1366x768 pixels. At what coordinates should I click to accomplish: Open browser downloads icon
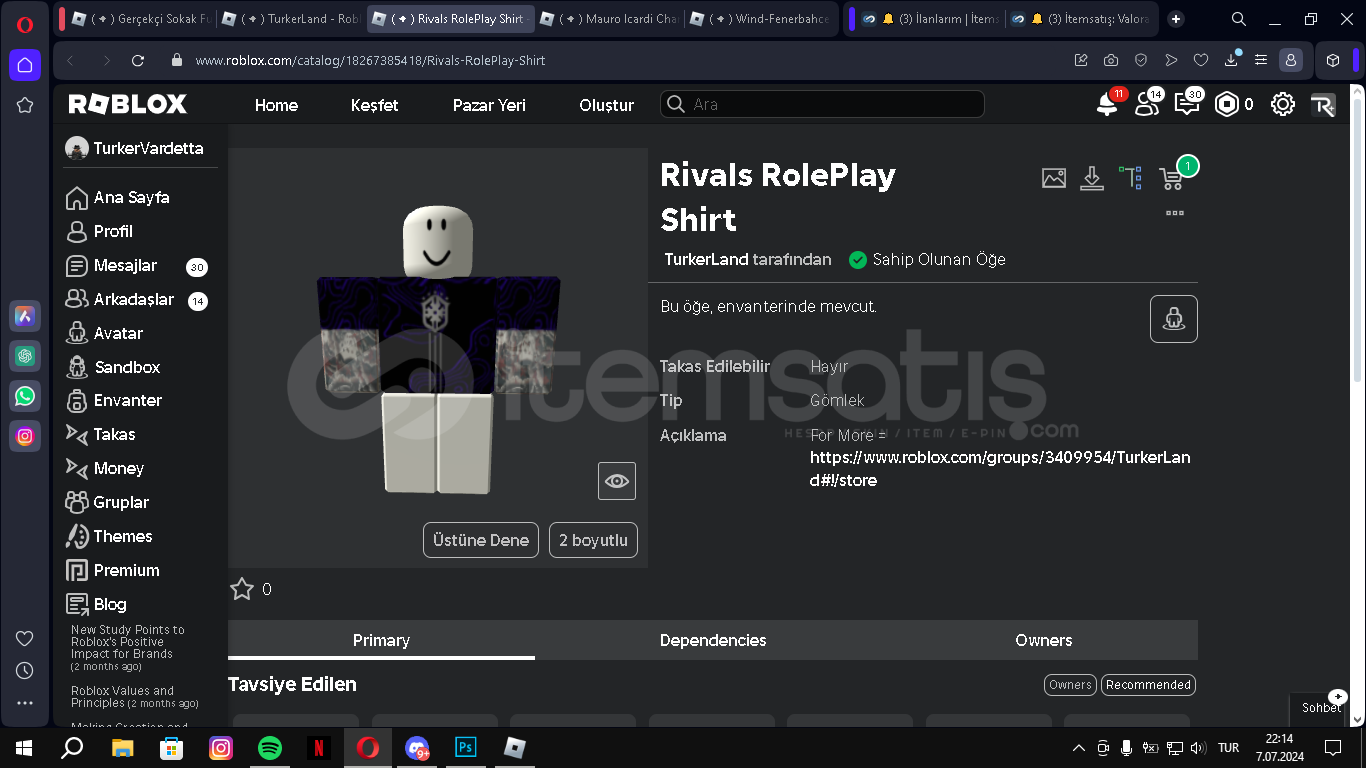1231,60
